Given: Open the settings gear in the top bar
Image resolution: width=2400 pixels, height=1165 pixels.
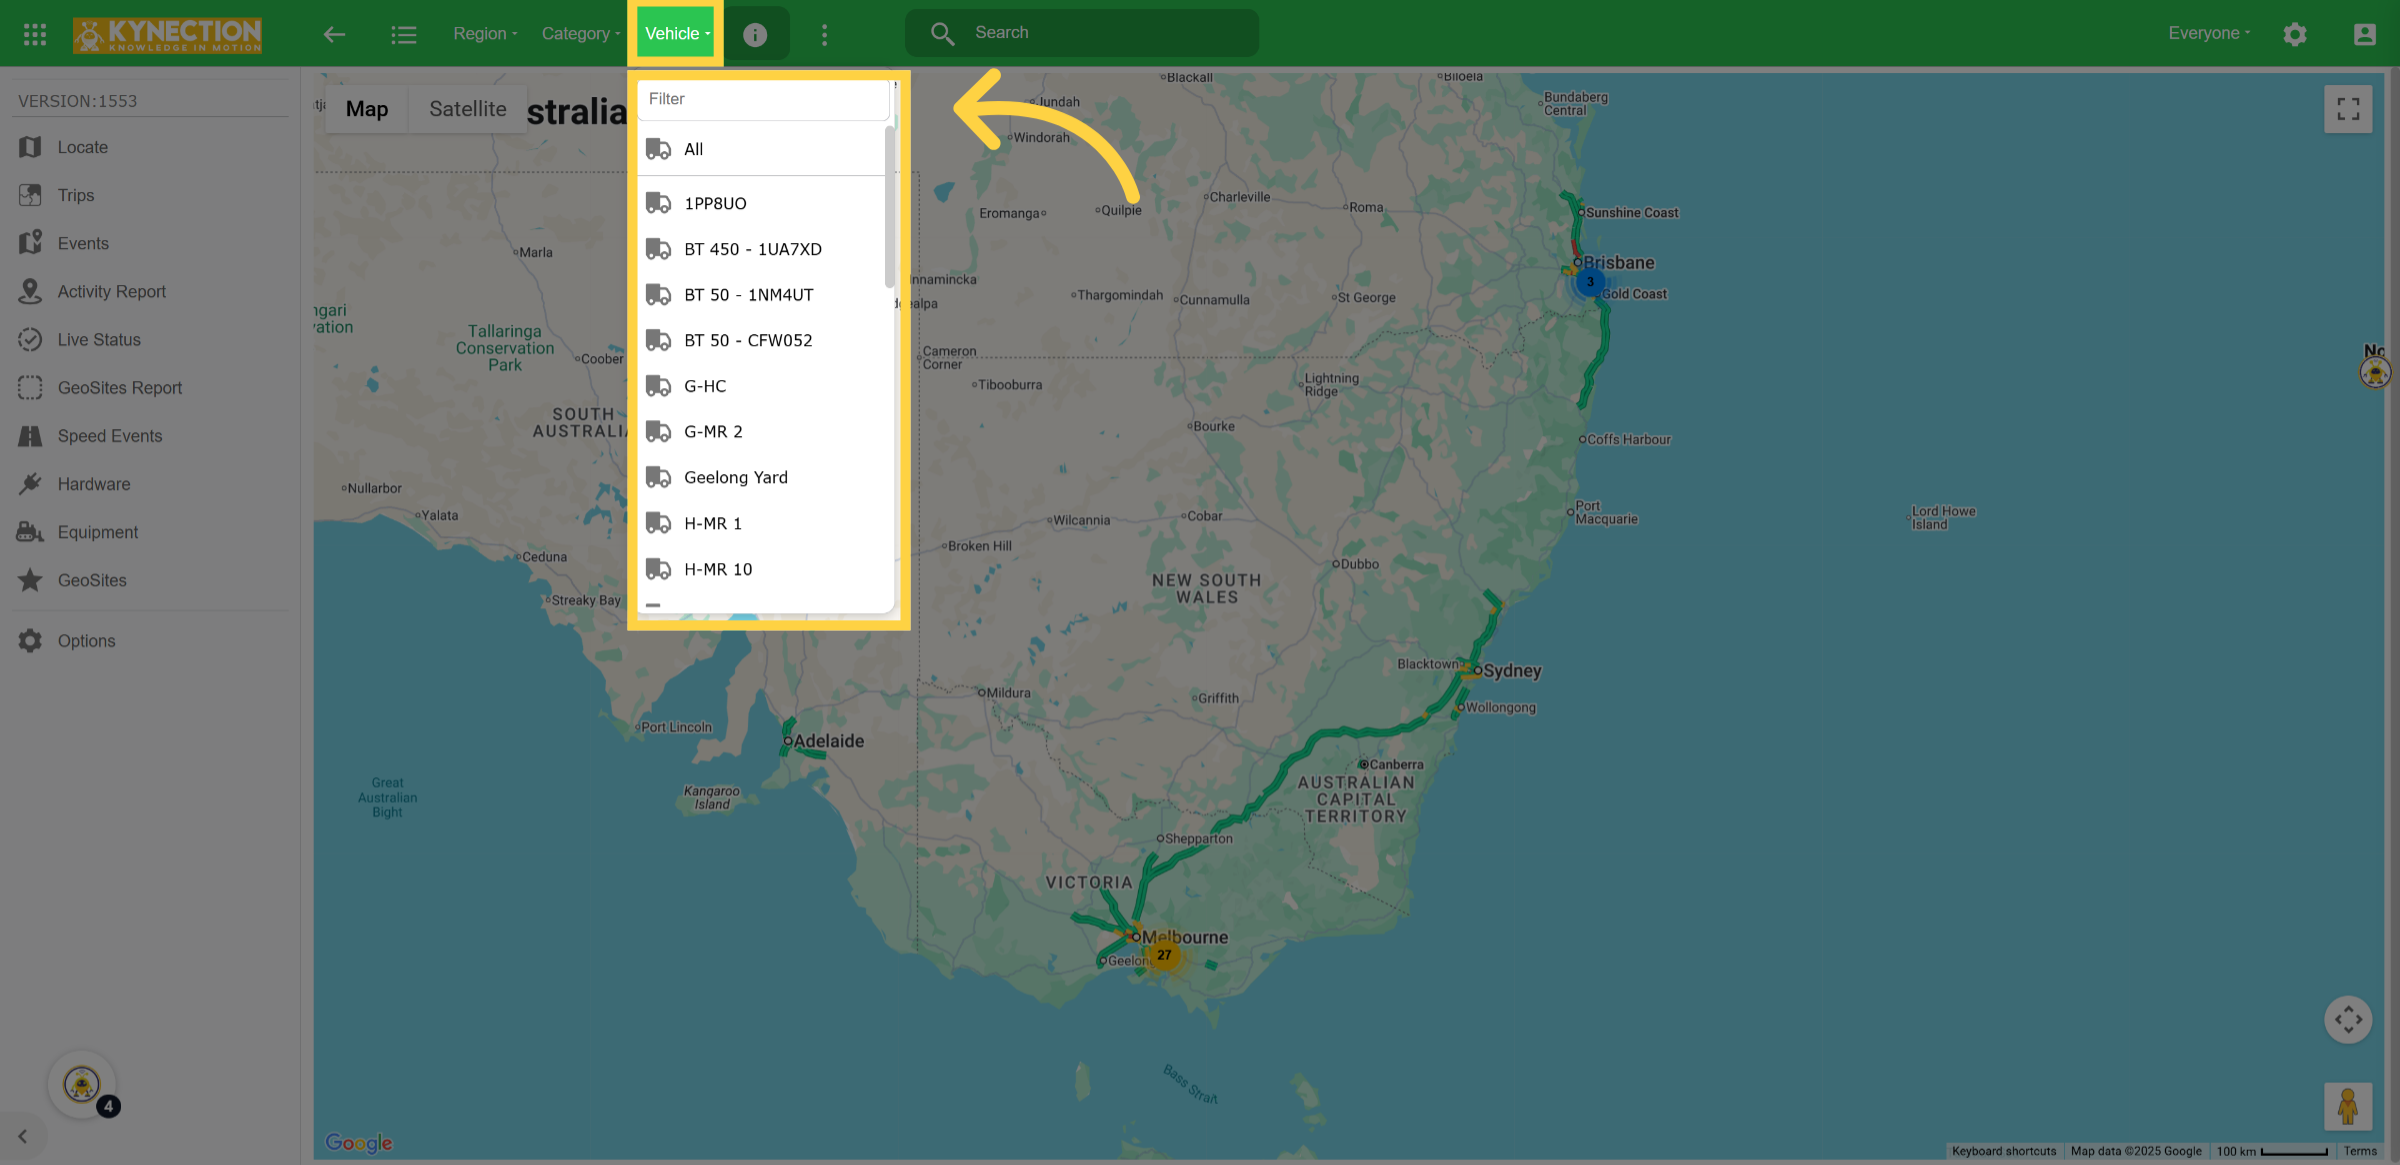Looking at the screenshot, I should point(2295,34).
